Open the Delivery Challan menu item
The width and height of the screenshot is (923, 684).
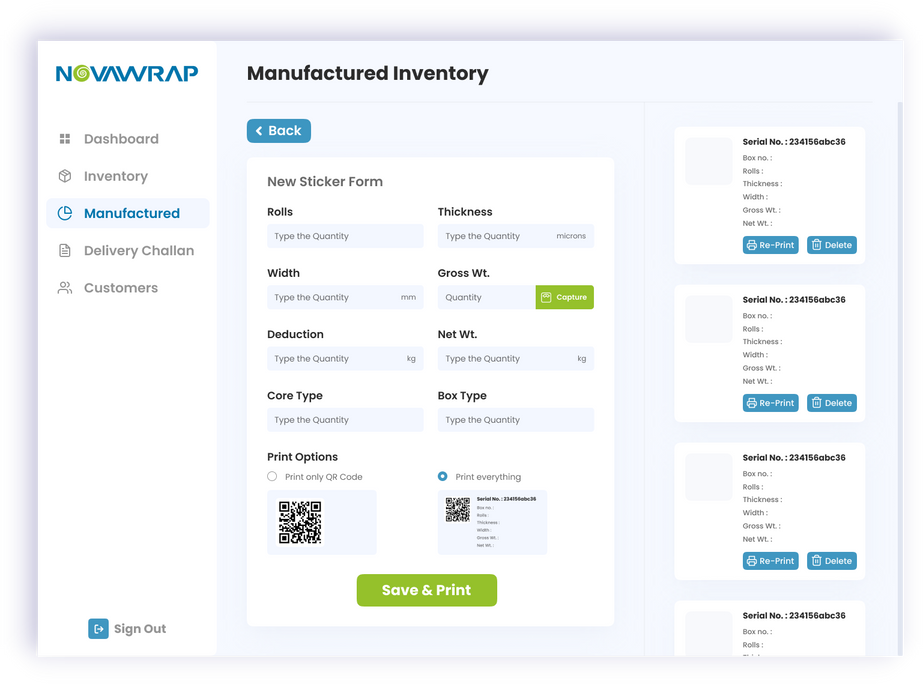[138, 251]
